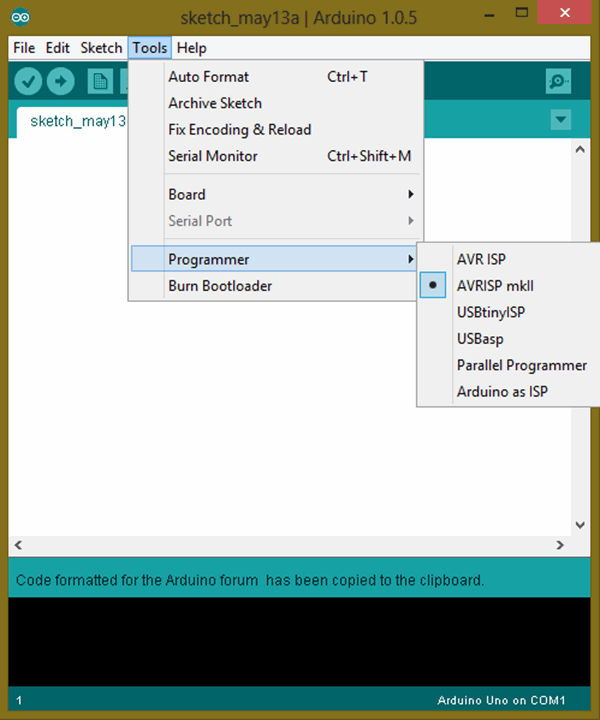Select Arduino as ISP programmer
600x720 pixels.
pos(509,392)
